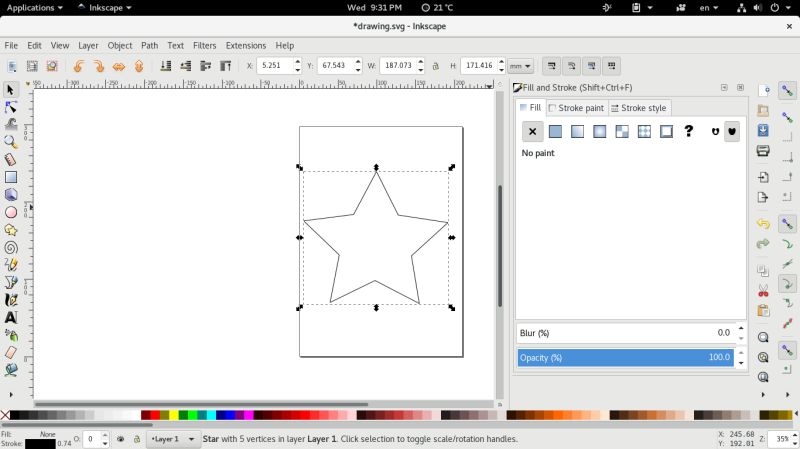Click the stroke color indicator in status bar
The height and width of the screenshot is (449, 800).
pyautogui.click(x=40, y=443)
